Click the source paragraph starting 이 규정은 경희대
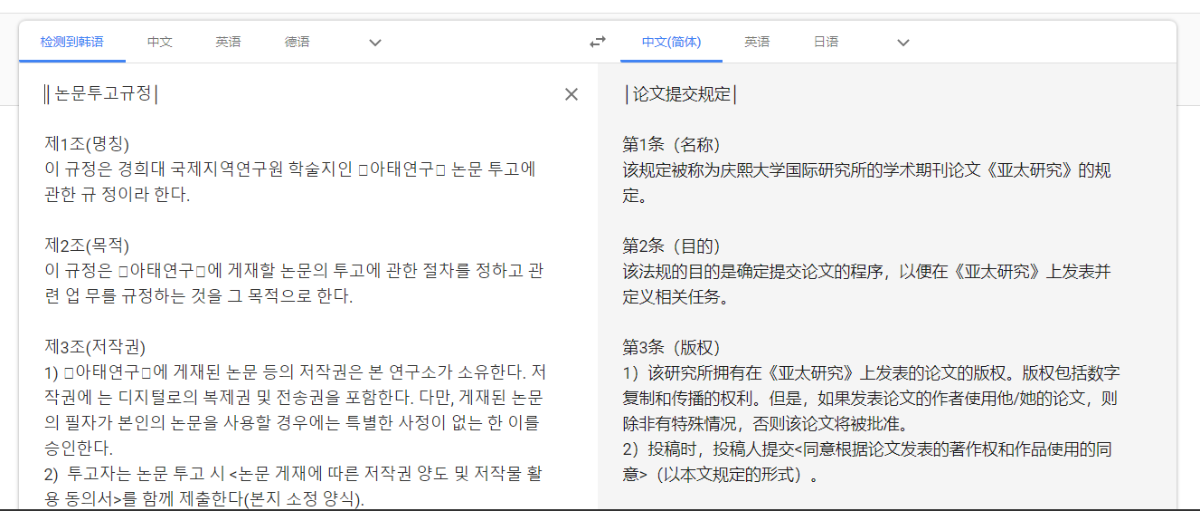This screenshot has width=1200, height=511. point(291,182)
